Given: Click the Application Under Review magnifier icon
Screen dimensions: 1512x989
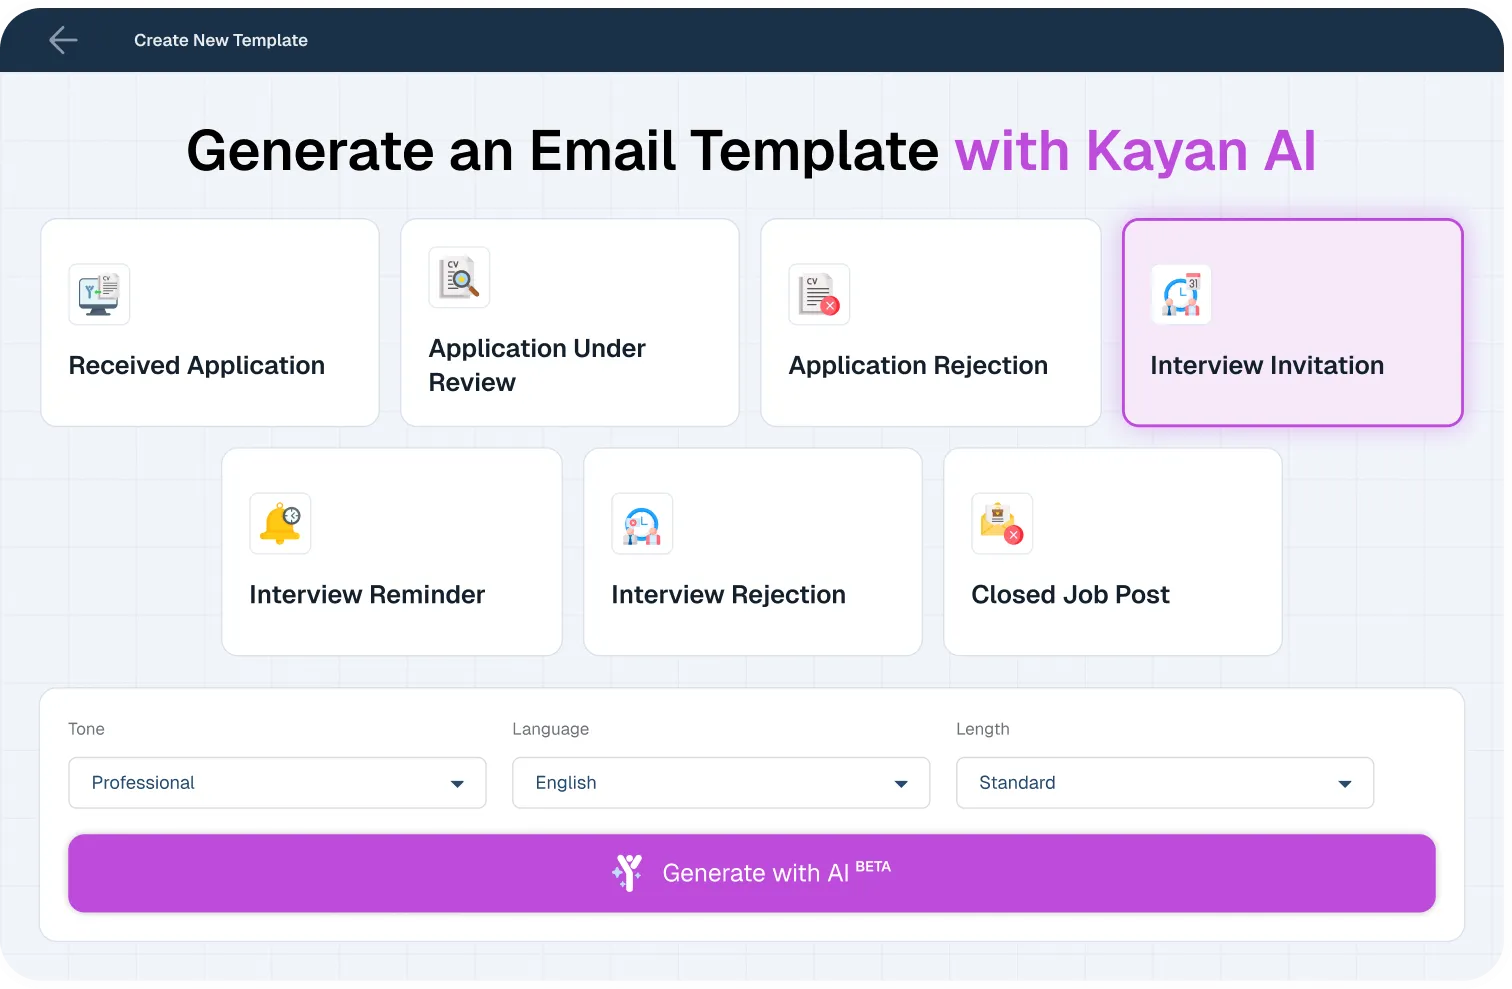Looking at the screenshot, I should 459,277.
